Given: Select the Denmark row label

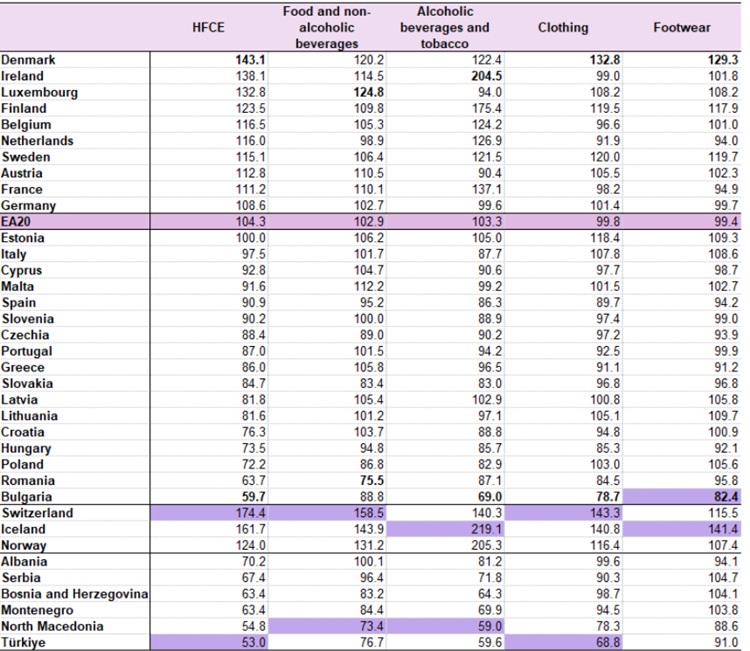Looking at the screenshot, I should click(x=29, y=60).
